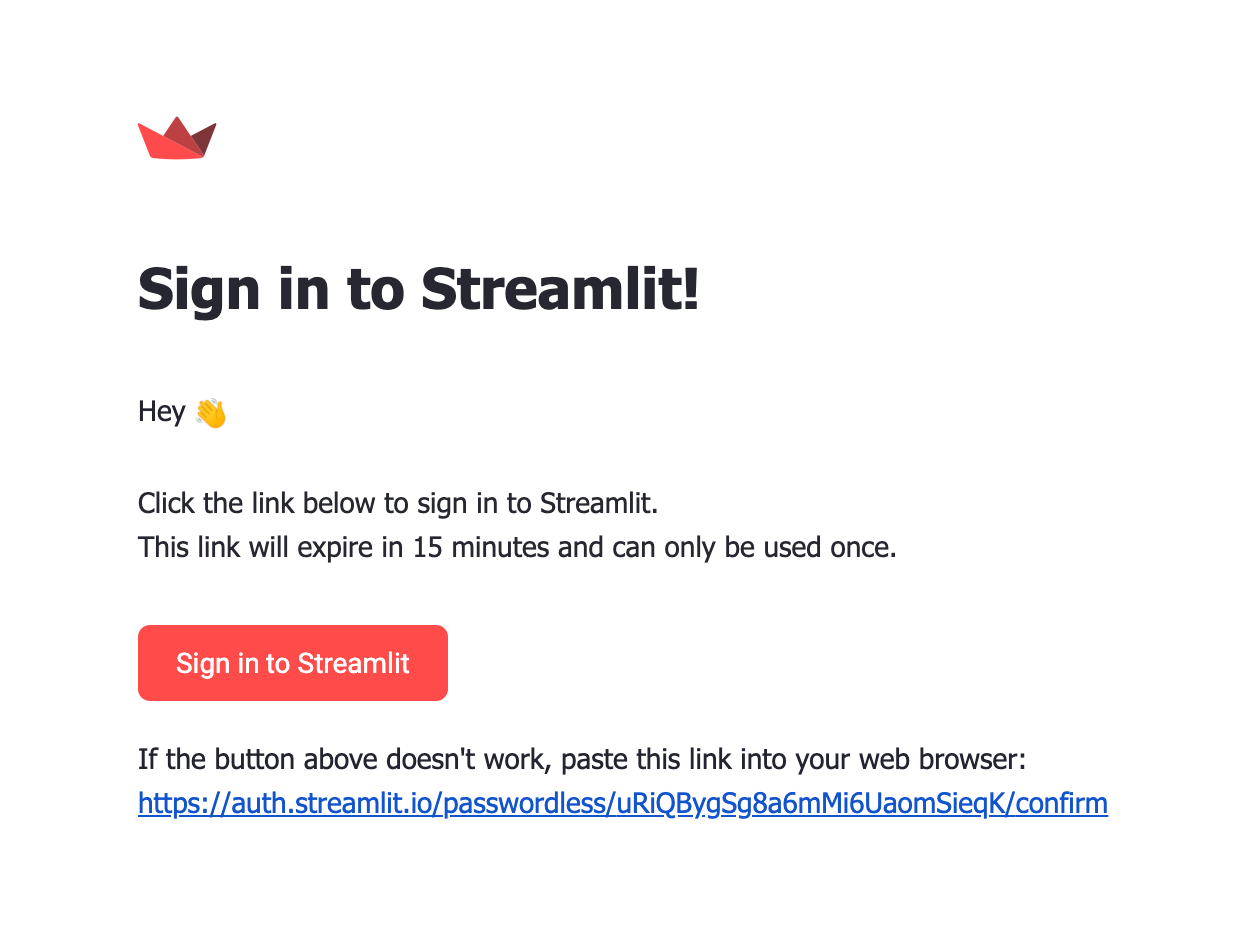Click the word "Streamlit!" in the heading
The image size is (1247, 951).
tap(560, 289)
